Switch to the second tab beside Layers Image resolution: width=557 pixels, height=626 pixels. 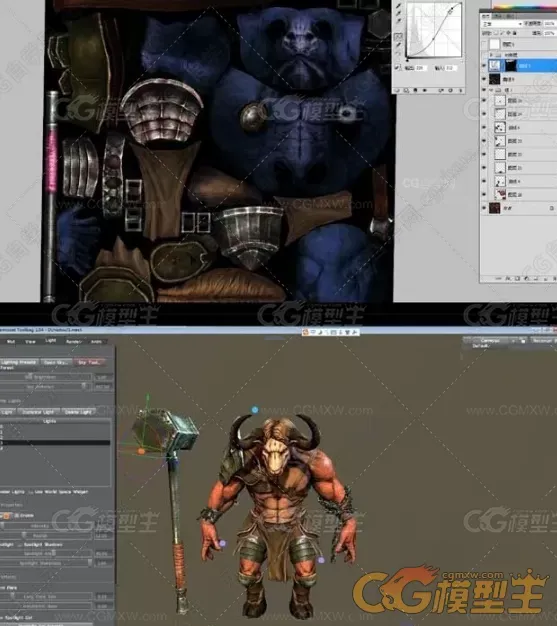pos(499,16)
